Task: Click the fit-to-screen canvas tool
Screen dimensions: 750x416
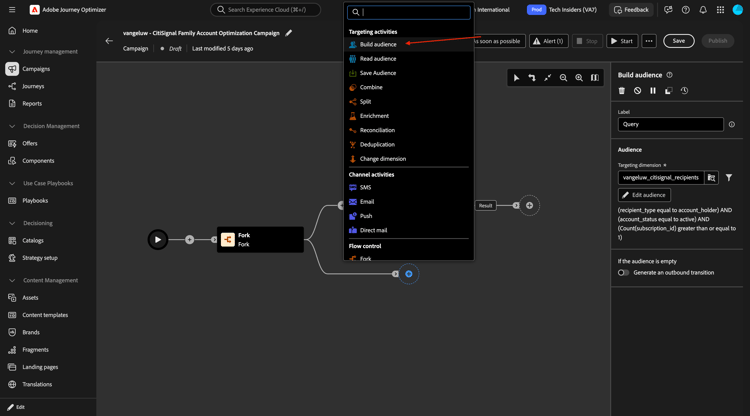Action: (x=548, y=77)
